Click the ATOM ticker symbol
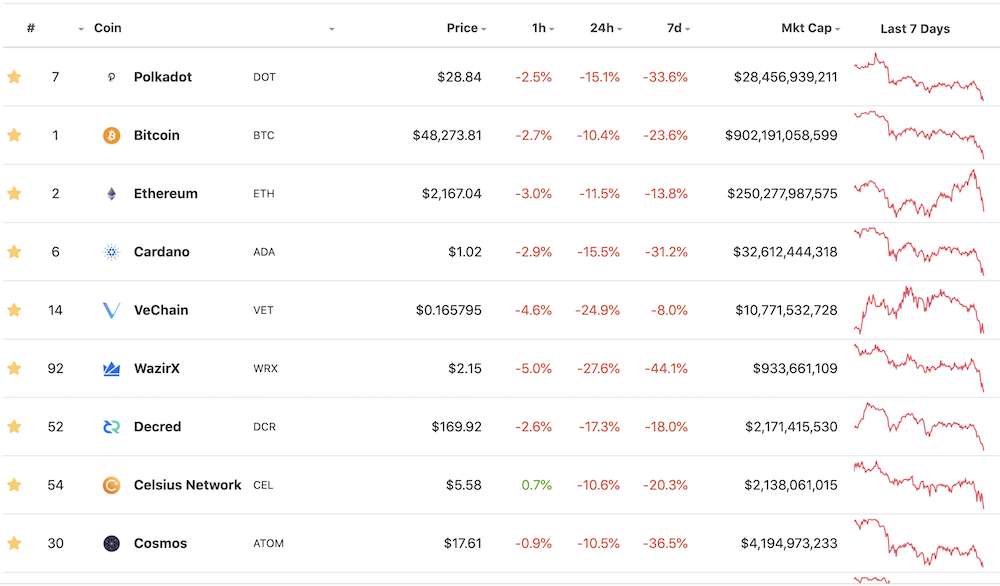1000x586 pixels. (268, 543)
